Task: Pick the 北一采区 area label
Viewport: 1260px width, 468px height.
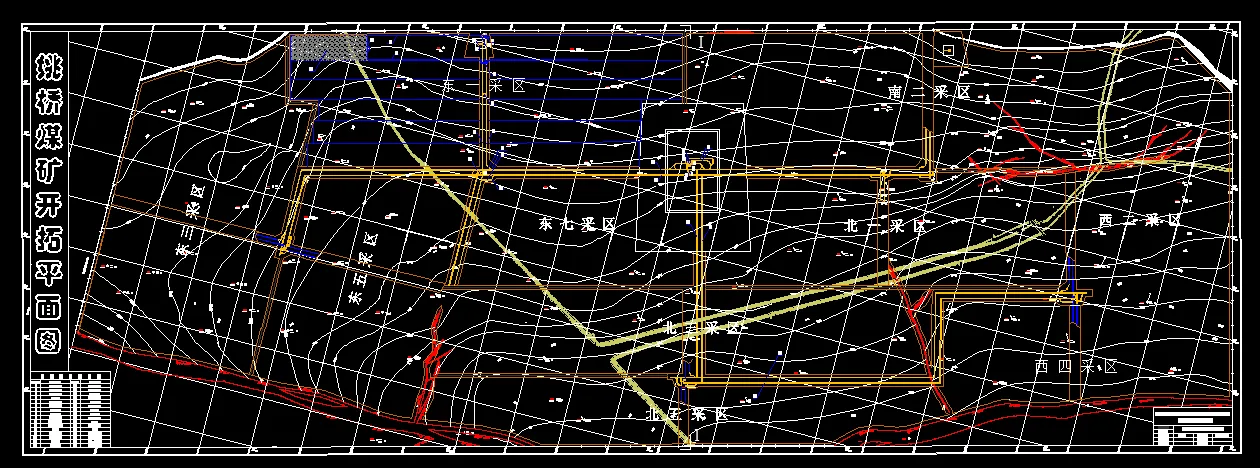Action: coord(886,226)
